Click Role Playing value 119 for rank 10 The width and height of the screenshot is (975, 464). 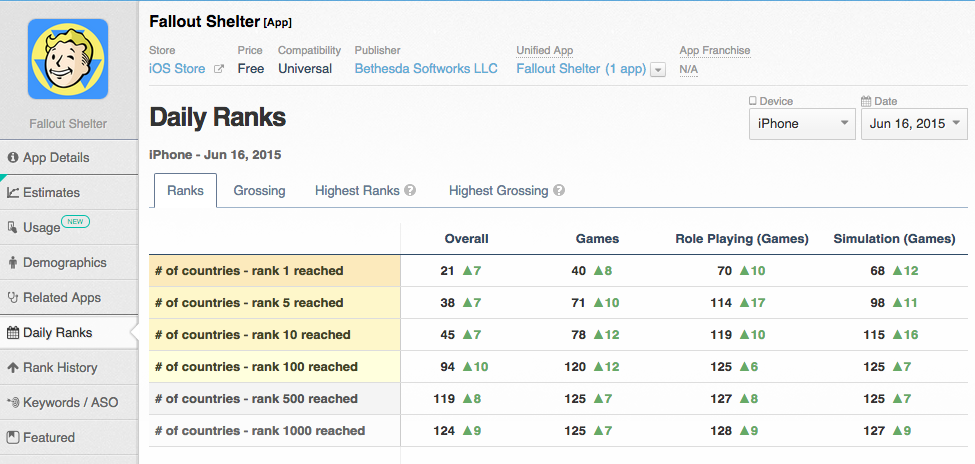pos(721,335)
